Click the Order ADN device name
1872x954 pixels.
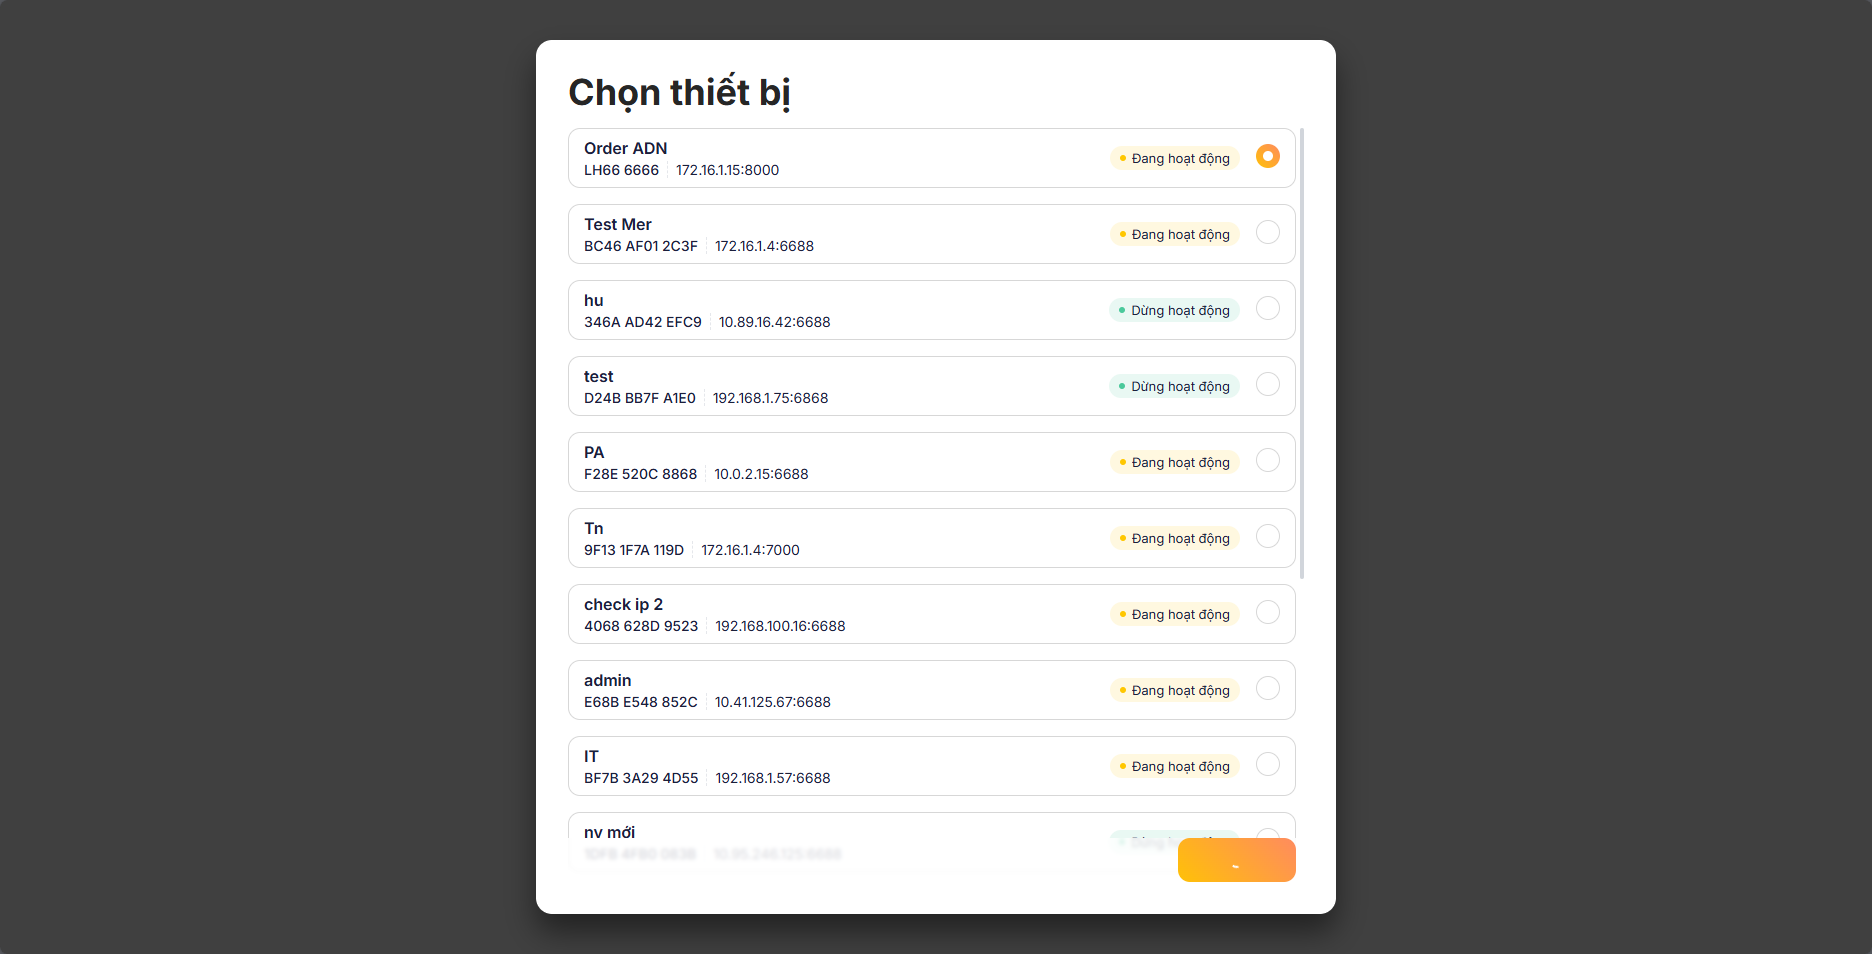(625, 148)
